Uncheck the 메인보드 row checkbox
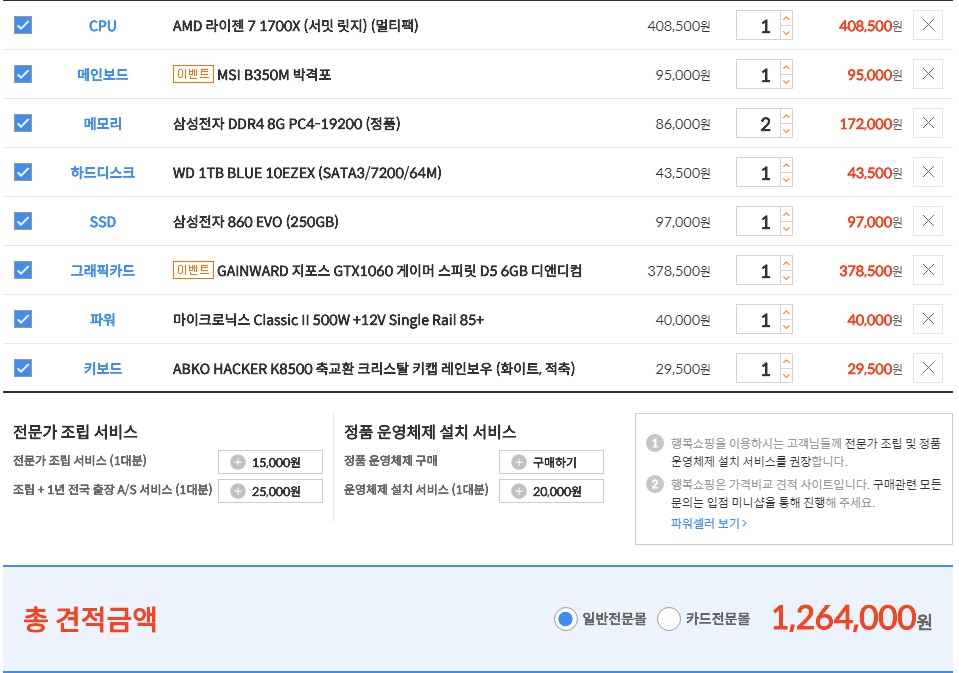 [x=23, y=74]
